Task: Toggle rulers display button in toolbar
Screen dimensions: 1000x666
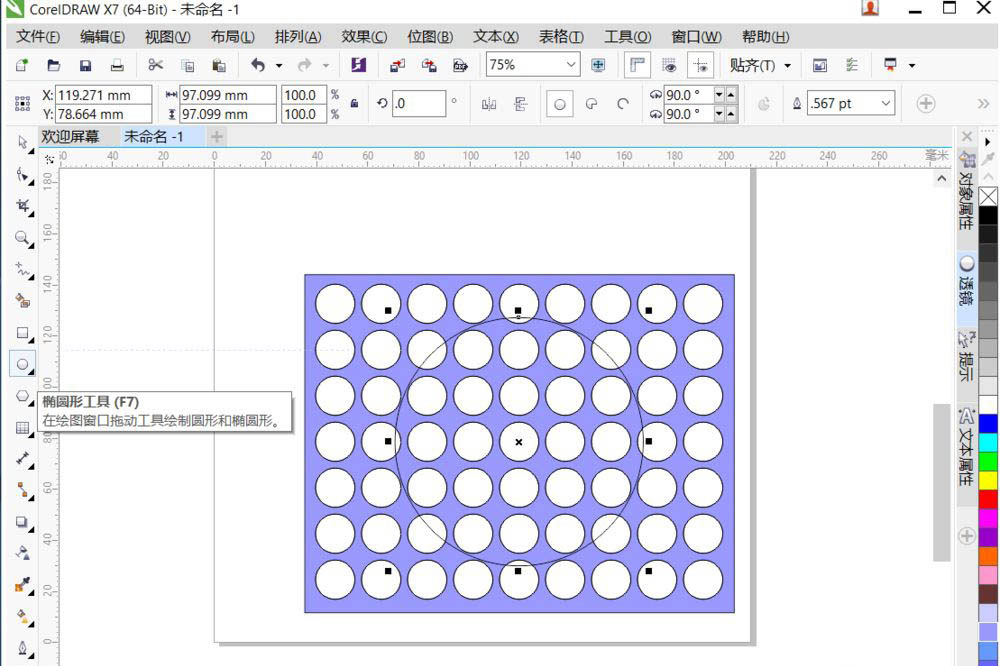Action: click(x=636, y=65)
